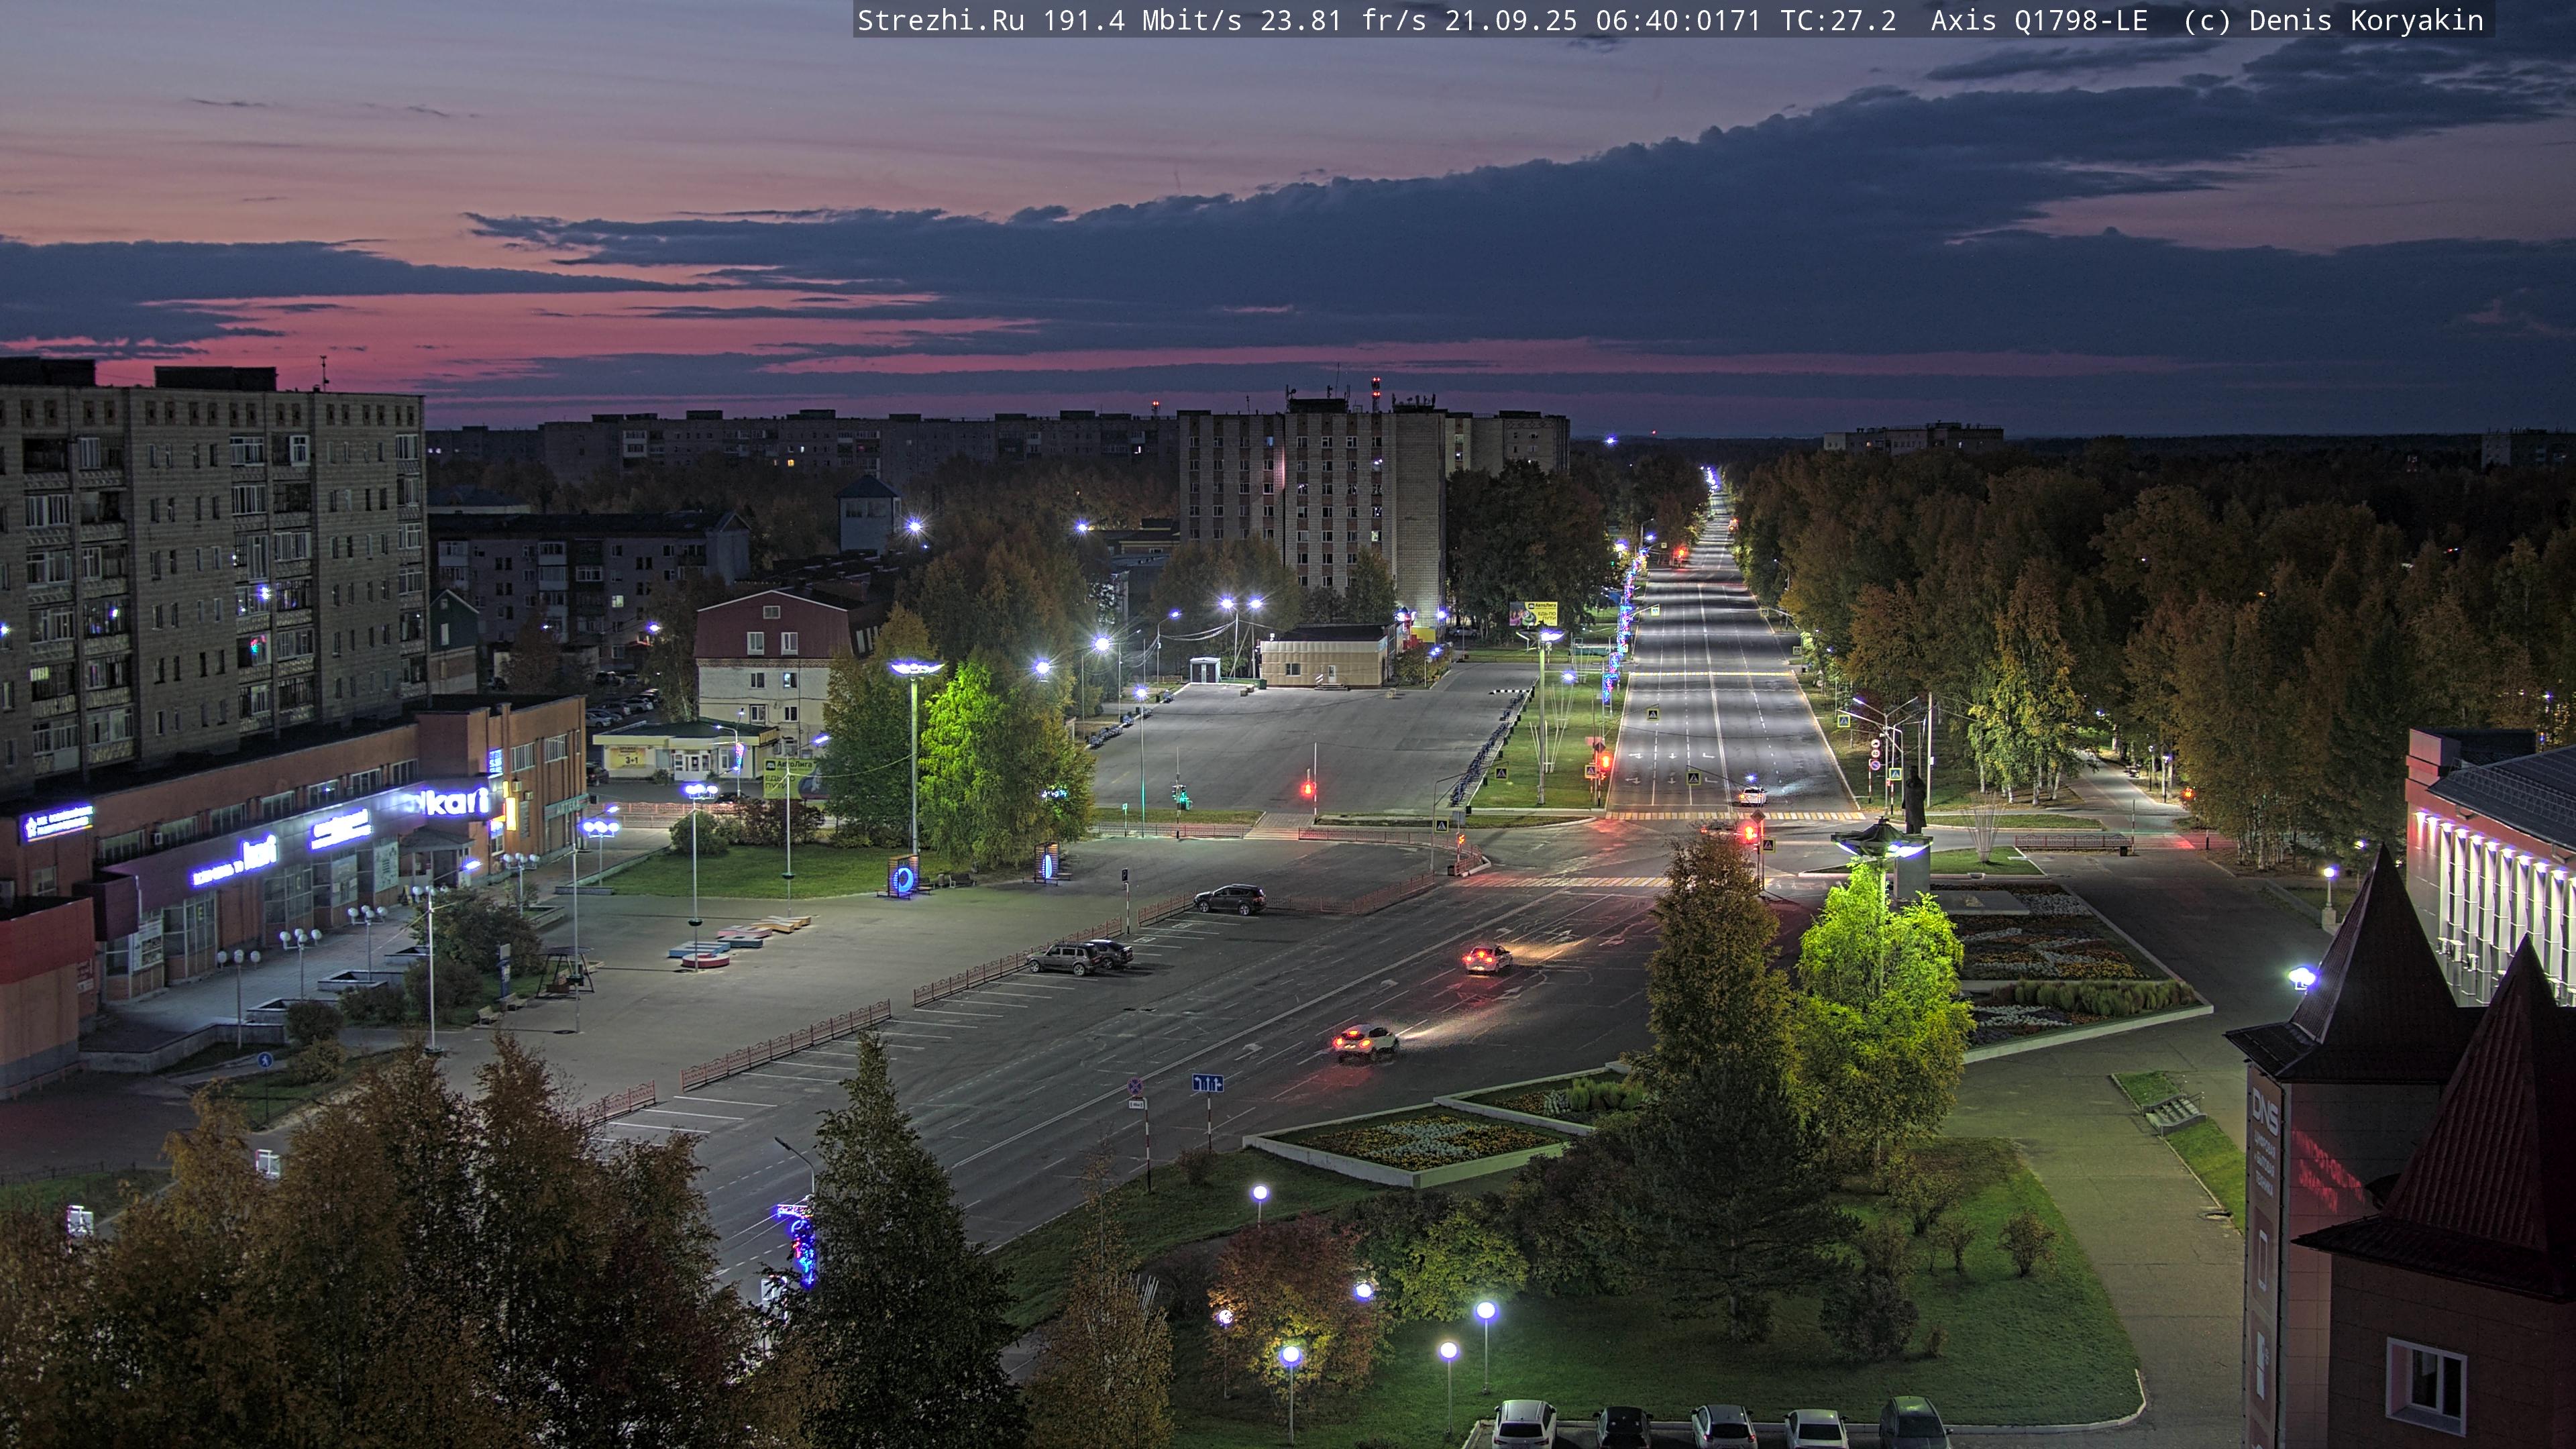Click the Strezhi.Ru text in the overlay
This screenshot has height=1449, width=2576.
[x=940, y=21]
